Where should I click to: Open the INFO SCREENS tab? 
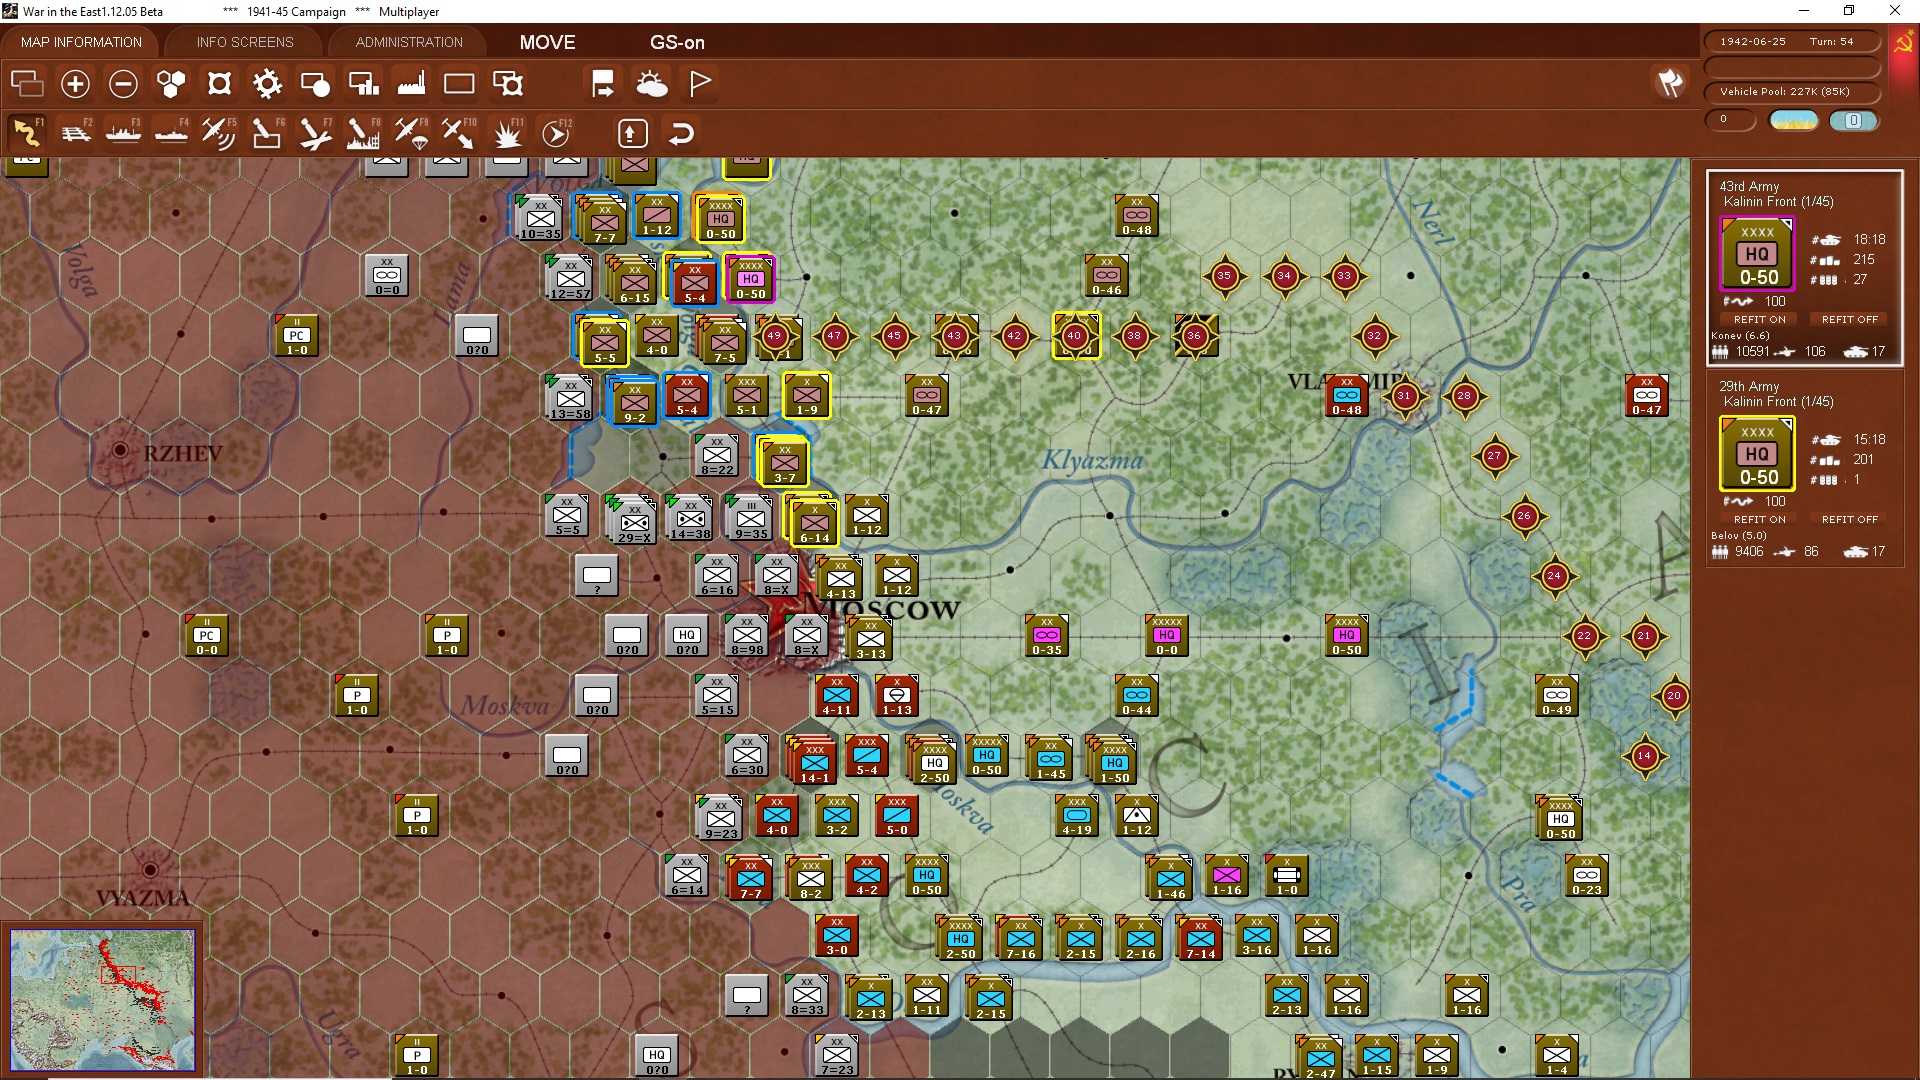245,42
